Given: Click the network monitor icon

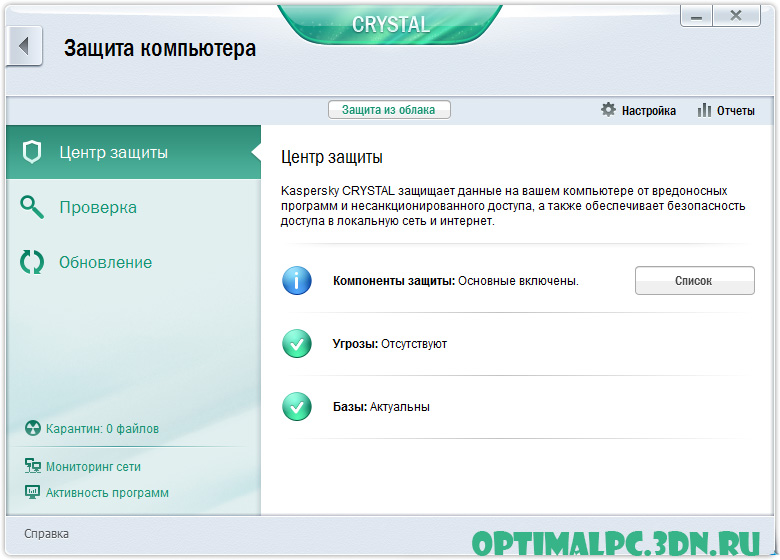Looking at the screenshot, I should point(33,466).
